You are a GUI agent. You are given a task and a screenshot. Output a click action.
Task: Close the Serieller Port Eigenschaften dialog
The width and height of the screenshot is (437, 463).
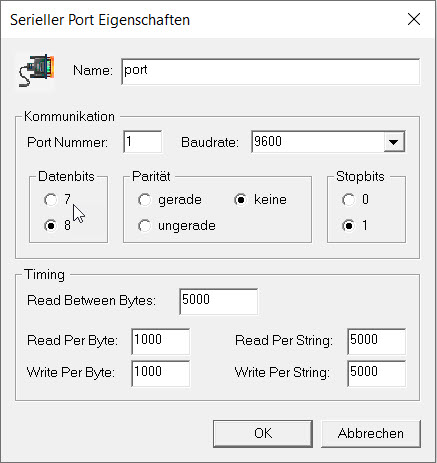pos(414,19)
